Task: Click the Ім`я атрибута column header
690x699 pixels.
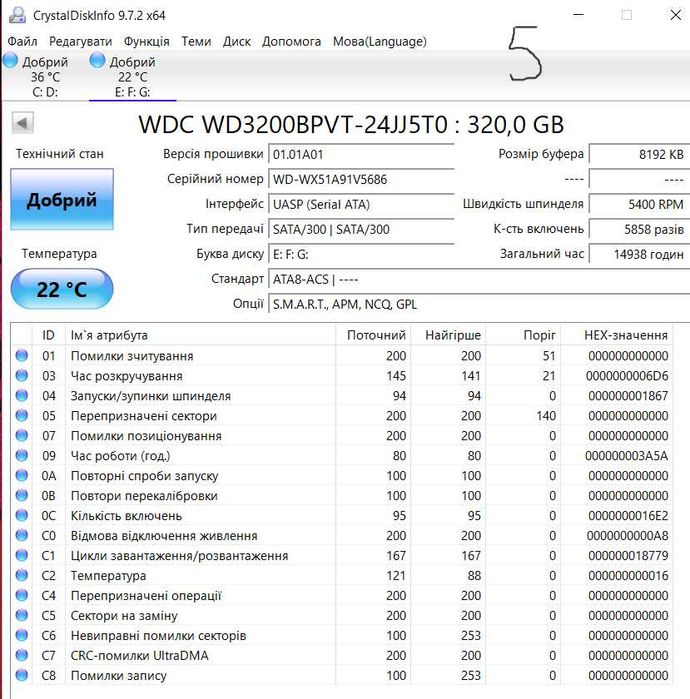Action: click(x=201, y=335)
